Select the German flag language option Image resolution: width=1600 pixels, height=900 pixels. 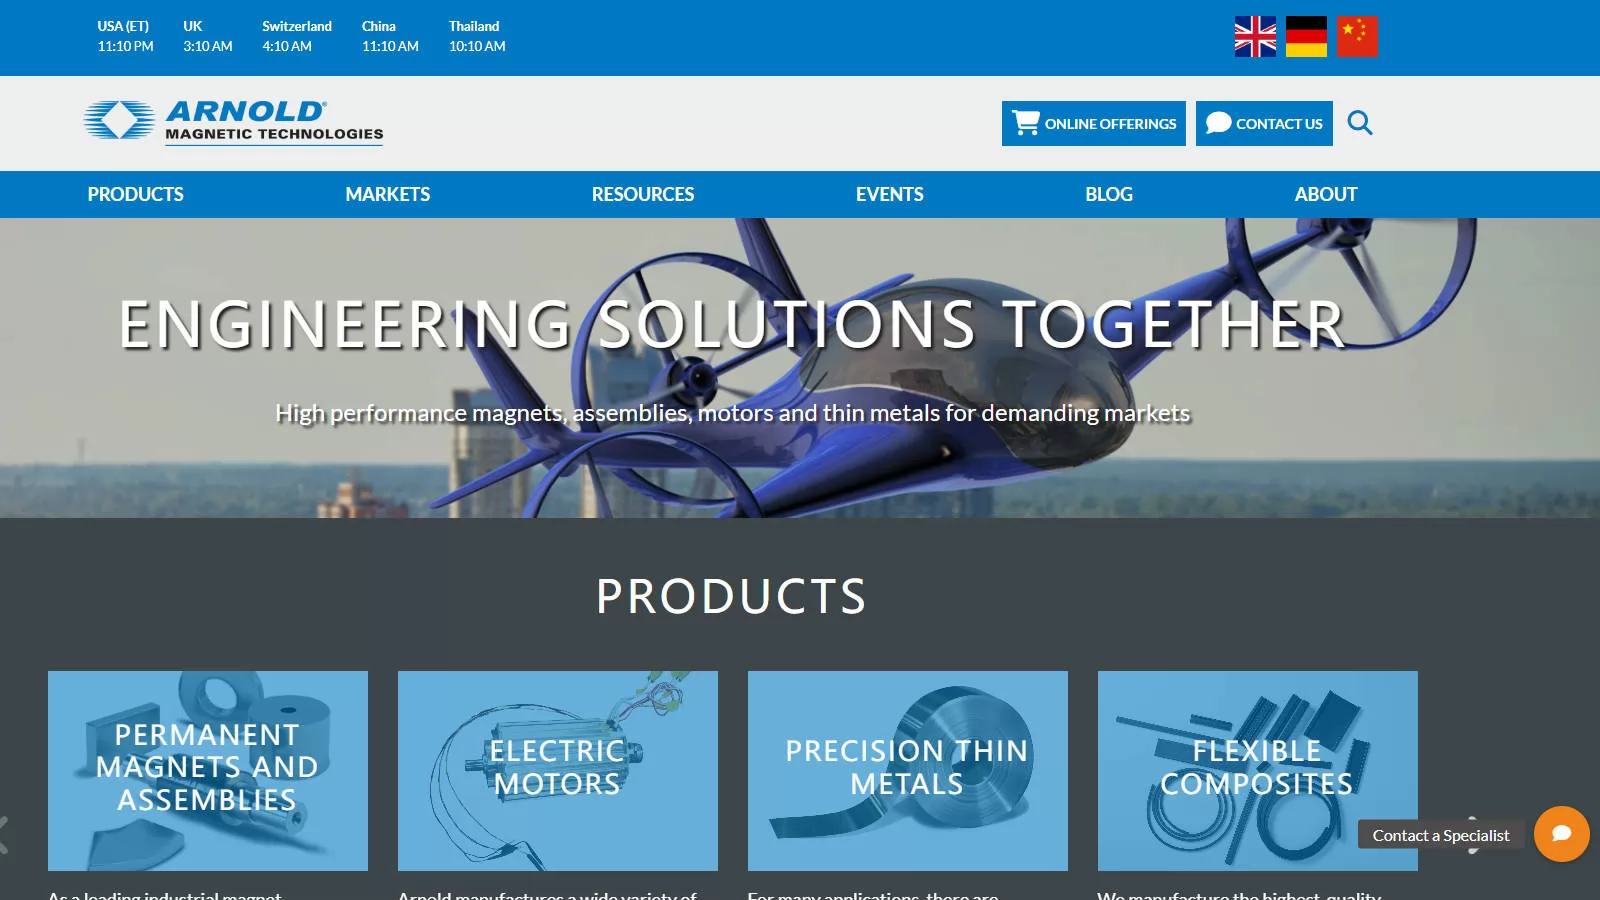pos(1306,37)
